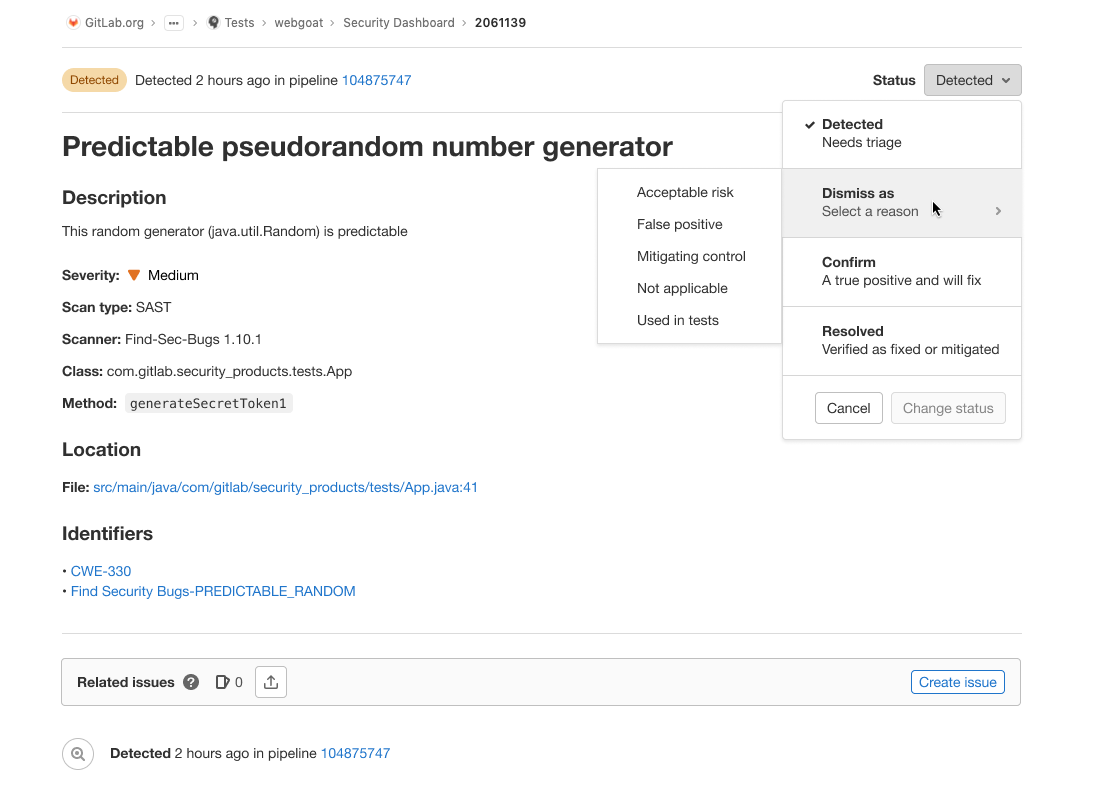Select Confirm as true positive status
1102x786 pixels.
(901, 271)
